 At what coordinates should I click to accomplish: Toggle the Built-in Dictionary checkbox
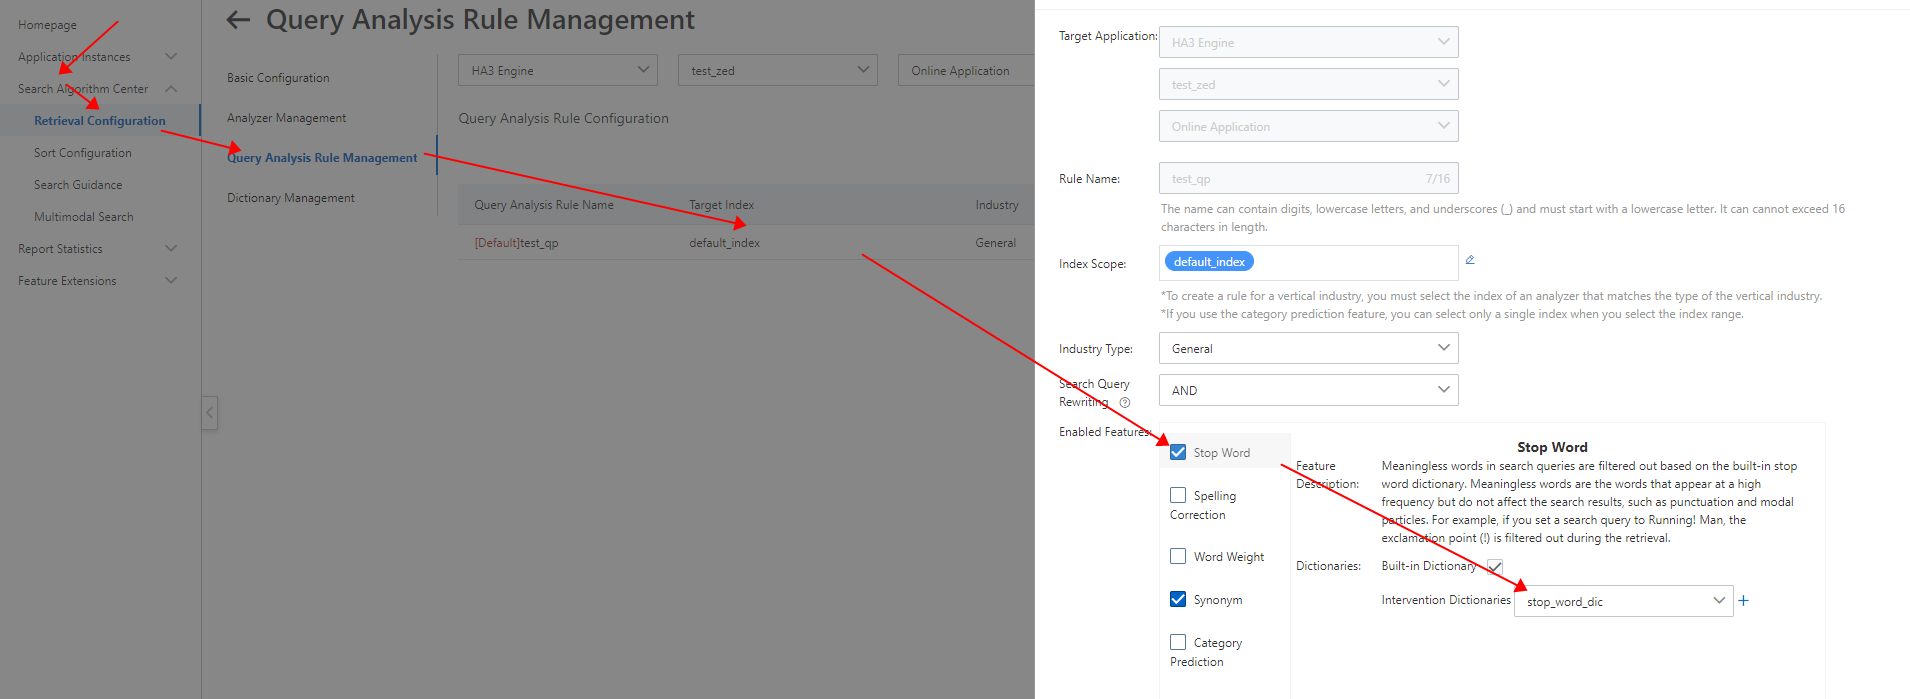pyautogui.click(x=1495, y=566)
